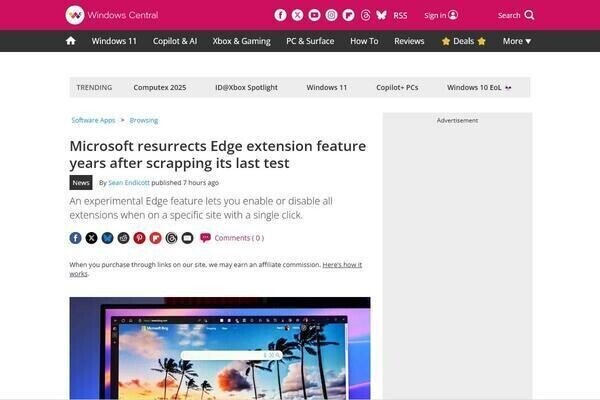Open the X profile in the header
Image resolution: width=600 pixels, height=400 pixels.
pos(297,15)
